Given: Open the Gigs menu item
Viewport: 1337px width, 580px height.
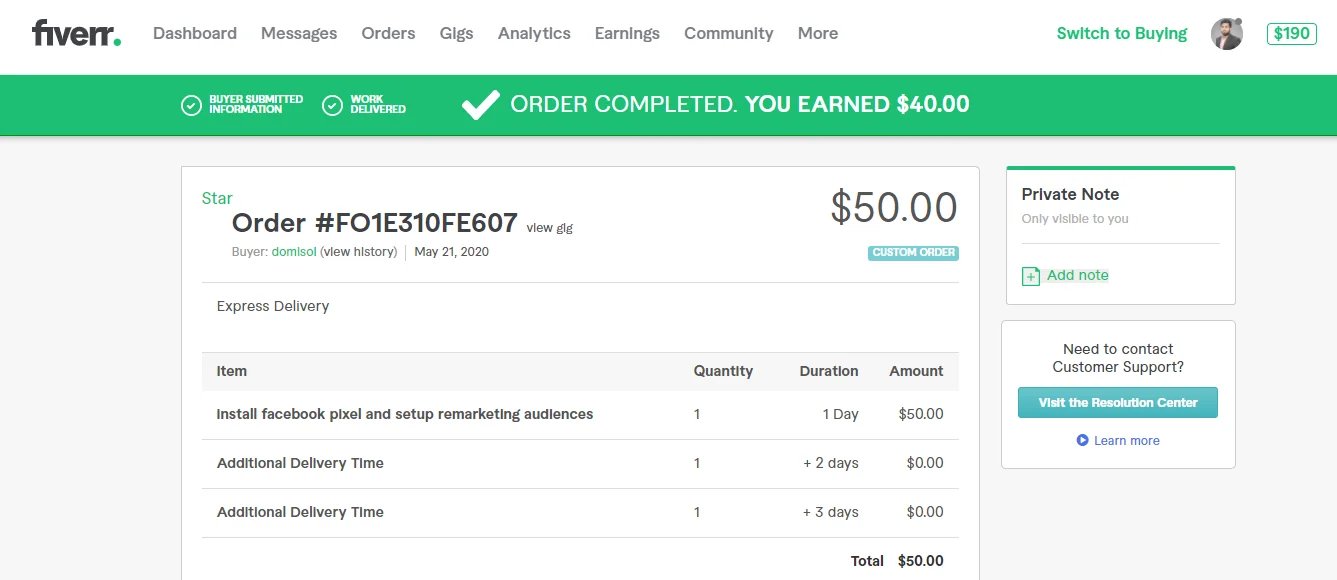Looking at the screenshot, I should (456, 33).
